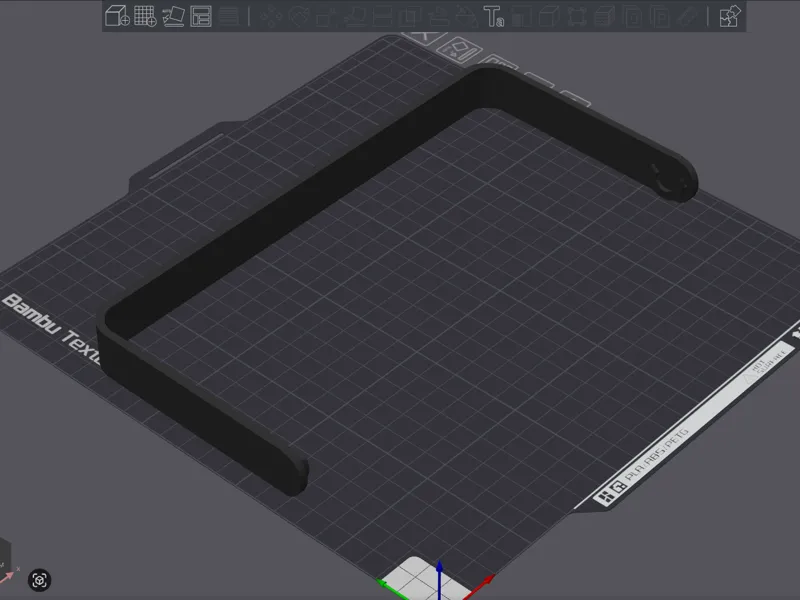The width and height of the screenshot is (800, 600).
Task: Click greyed-out icon right of Text tool
Action: coord(521,16)
